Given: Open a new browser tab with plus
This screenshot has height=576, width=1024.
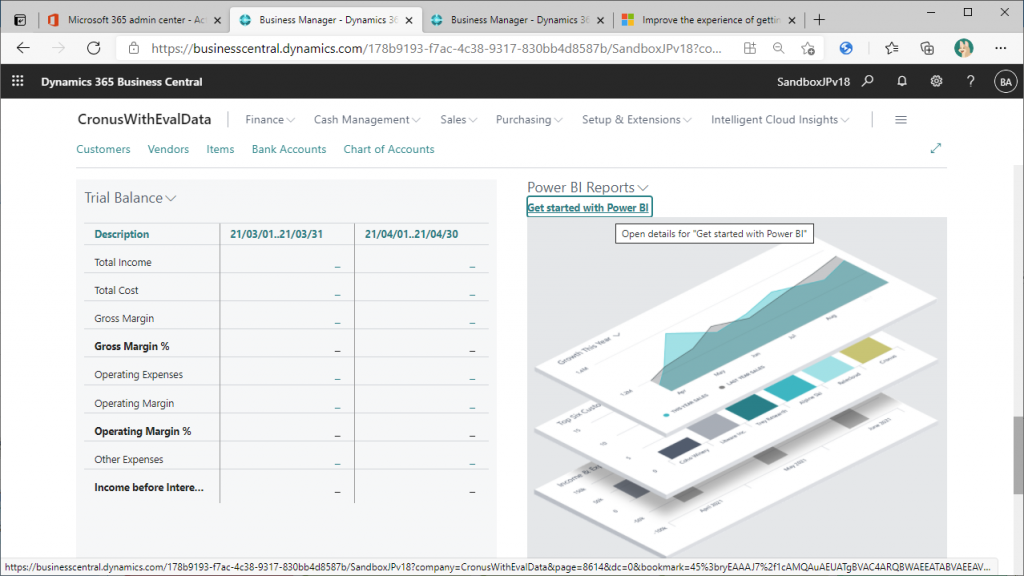Looking at the screenshot, I should pos(819,20).
